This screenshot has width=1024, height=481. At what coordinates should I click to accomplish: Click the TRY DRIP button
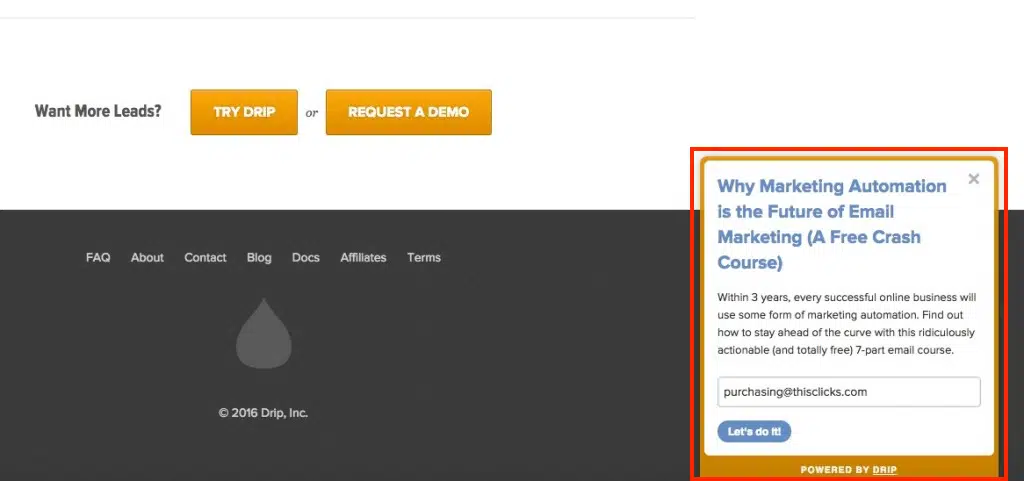point(244,112)
